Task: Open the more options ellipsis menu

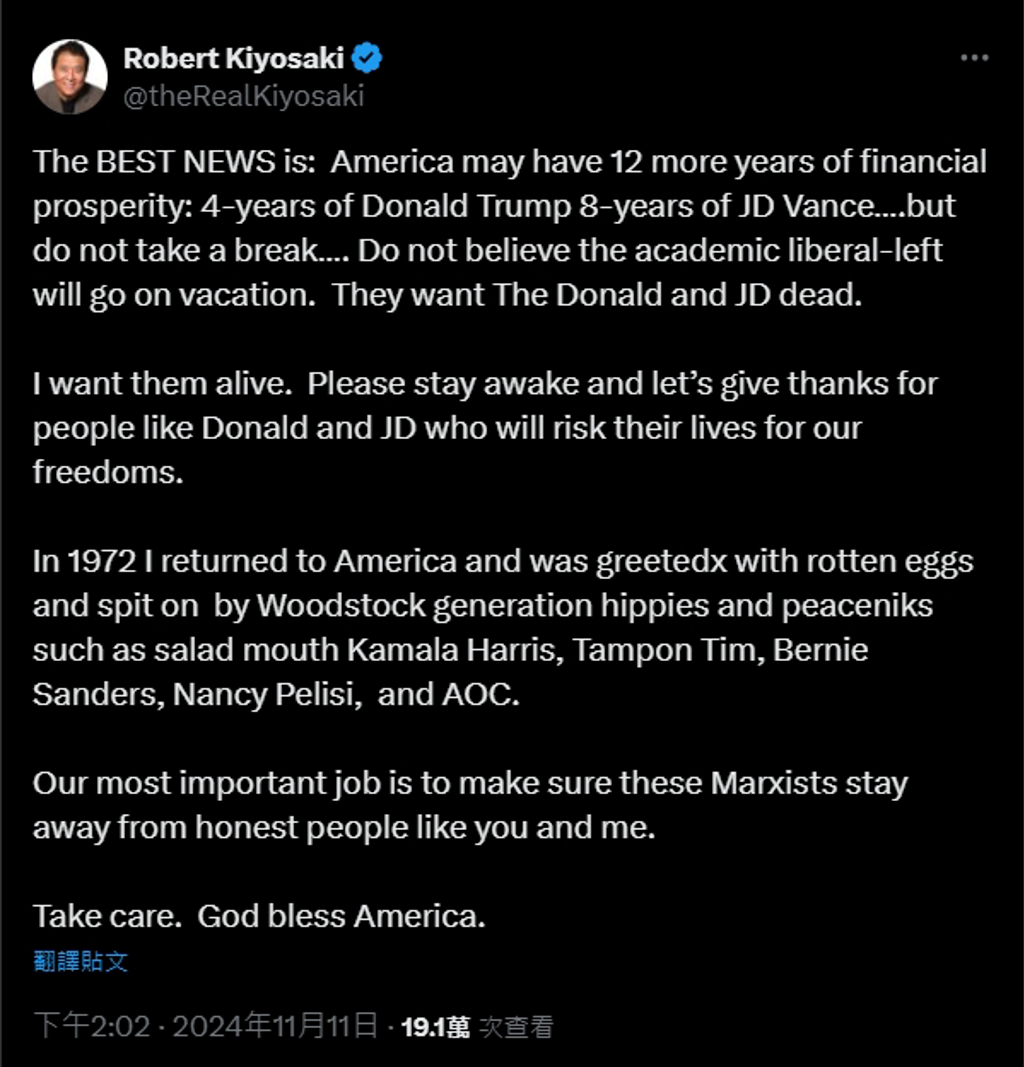Action: tap(974, 58)
